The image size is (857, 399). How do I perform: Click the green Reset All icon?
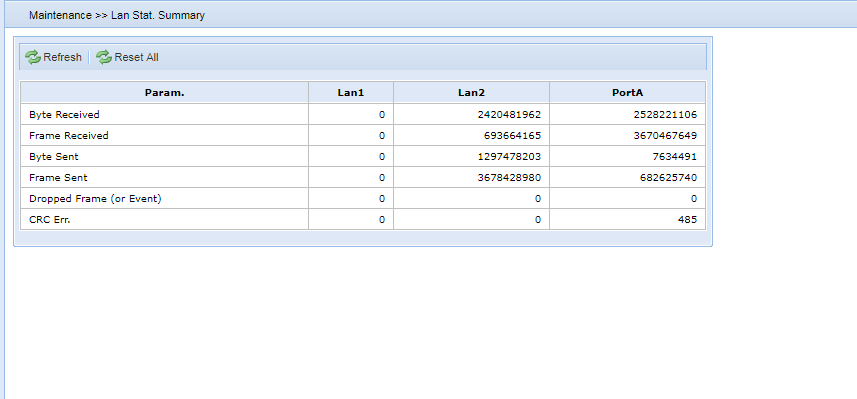coord(104,57)
